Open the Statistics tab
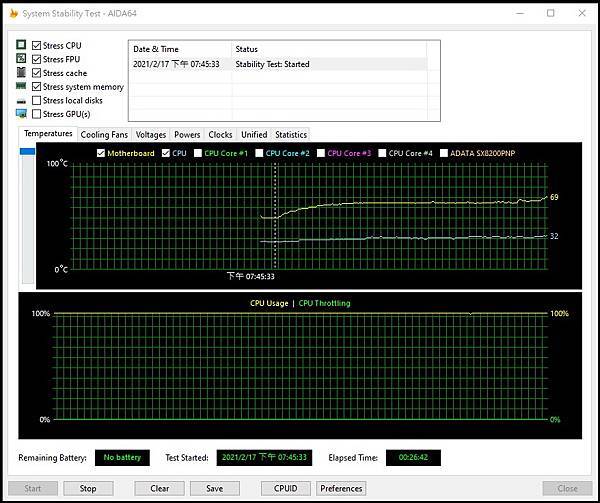This screenshot has width=600, height=503. (290, 134)
